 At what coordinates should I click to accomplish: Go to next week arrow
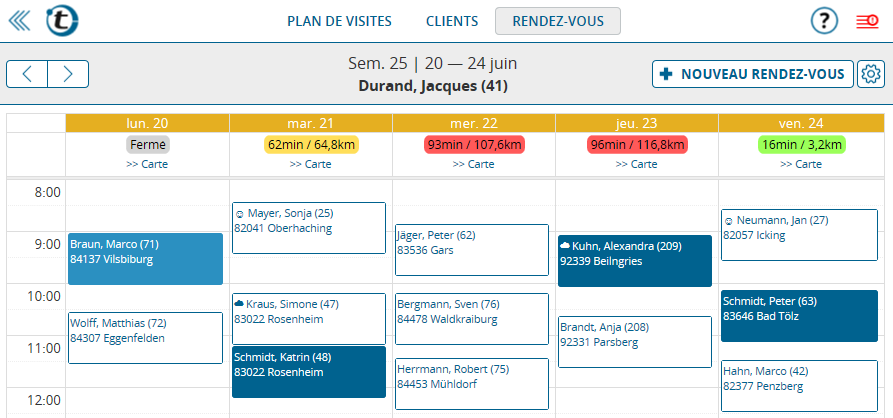(68, 74)
